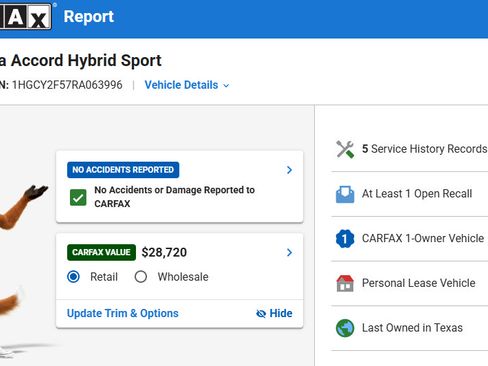Click the green checkmark no accidents icon

point(78,197)
